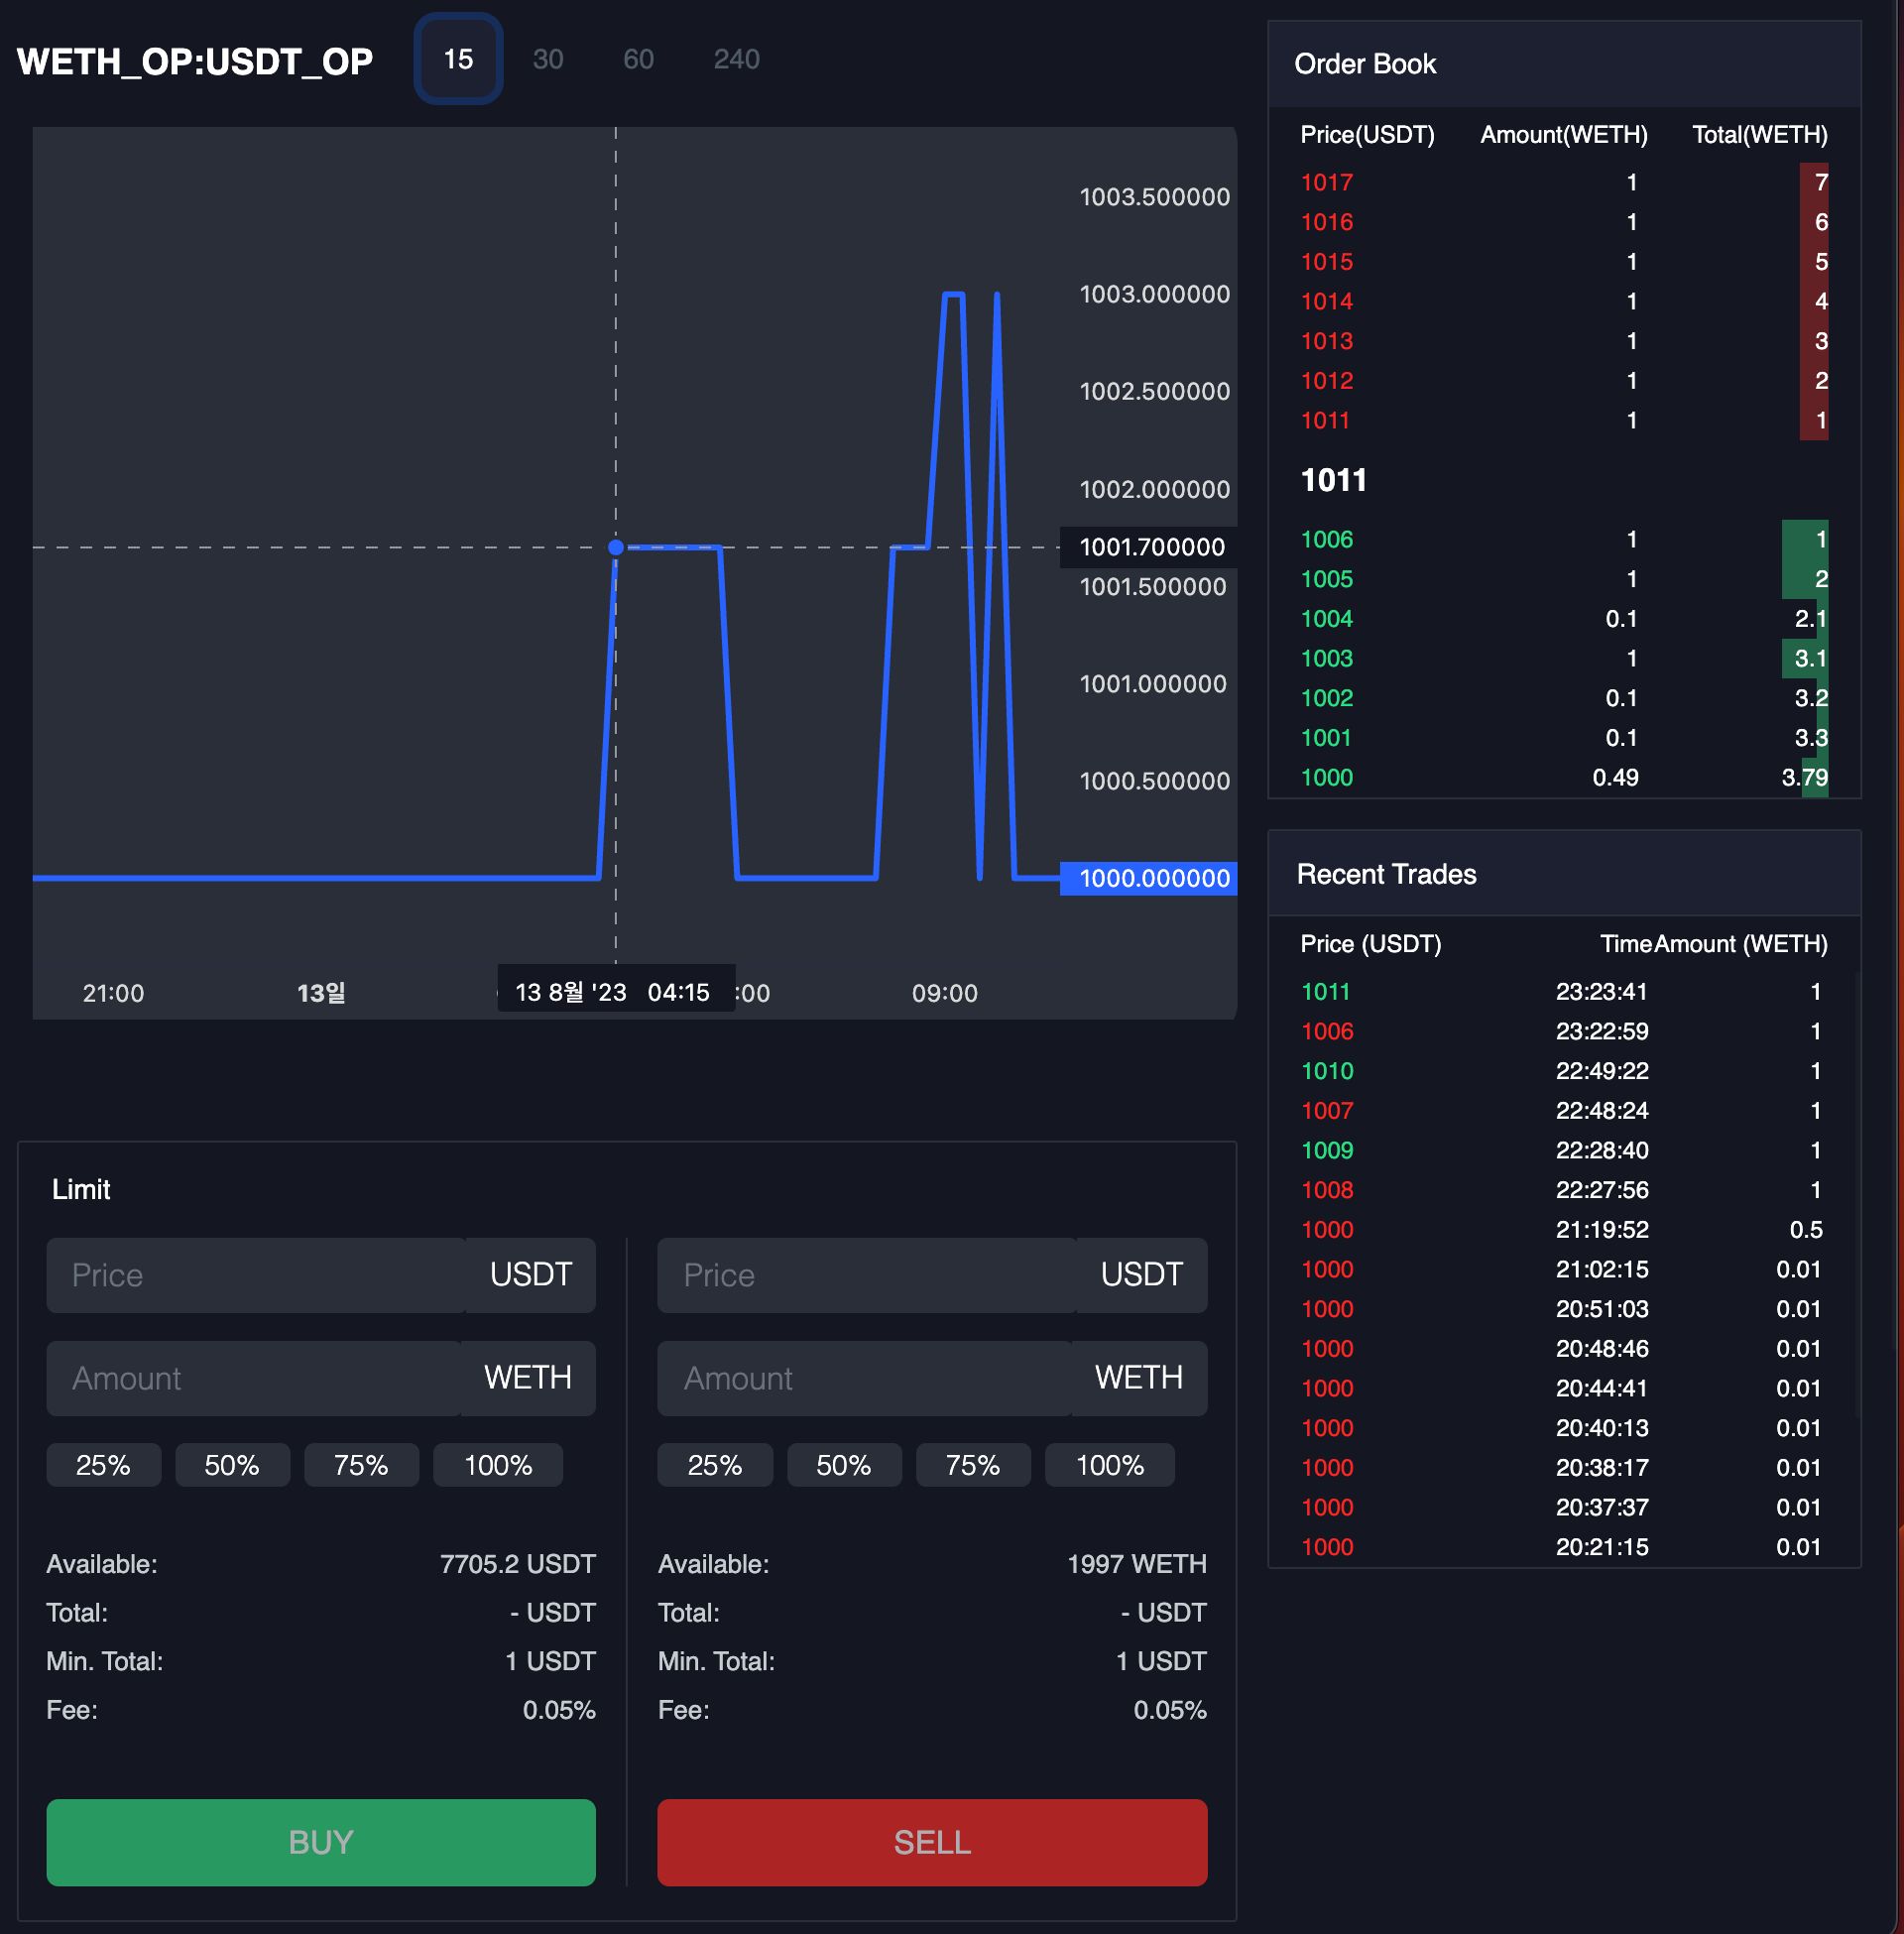Click recent trade at 21:19:52

click(x=1562, y=1229)
